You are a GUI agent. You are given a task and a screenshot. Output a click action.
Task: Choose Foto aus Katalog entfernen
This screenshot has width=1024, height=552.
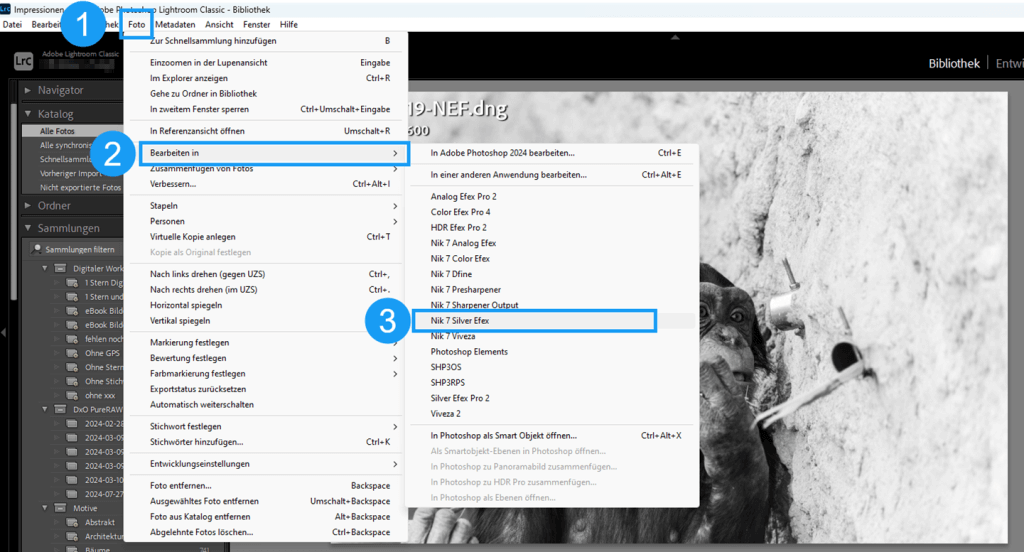[x=266, y=517]
